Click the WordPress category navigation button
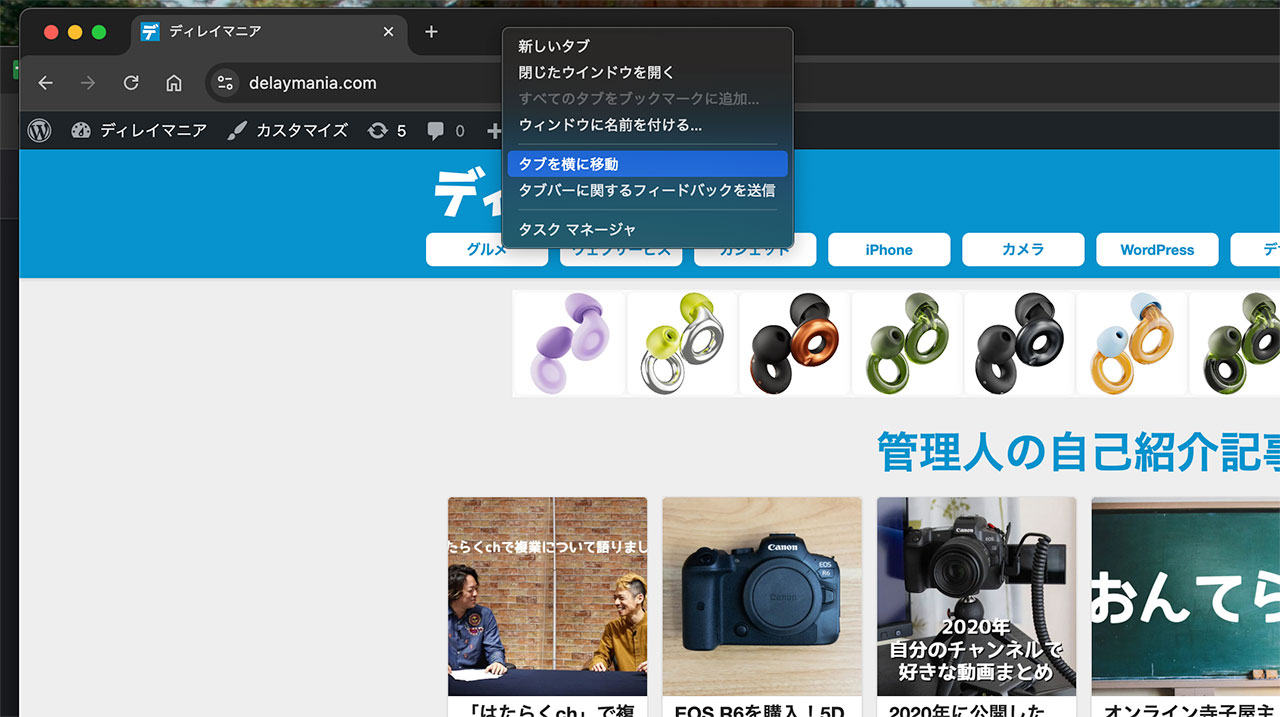 coord(1157,250)
